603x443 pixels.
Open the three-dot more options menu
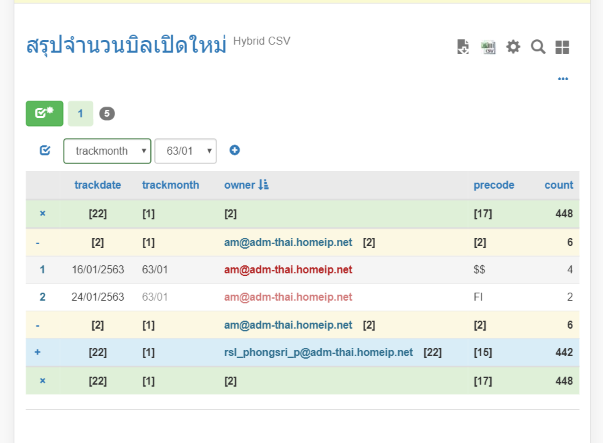pos(563,78)
